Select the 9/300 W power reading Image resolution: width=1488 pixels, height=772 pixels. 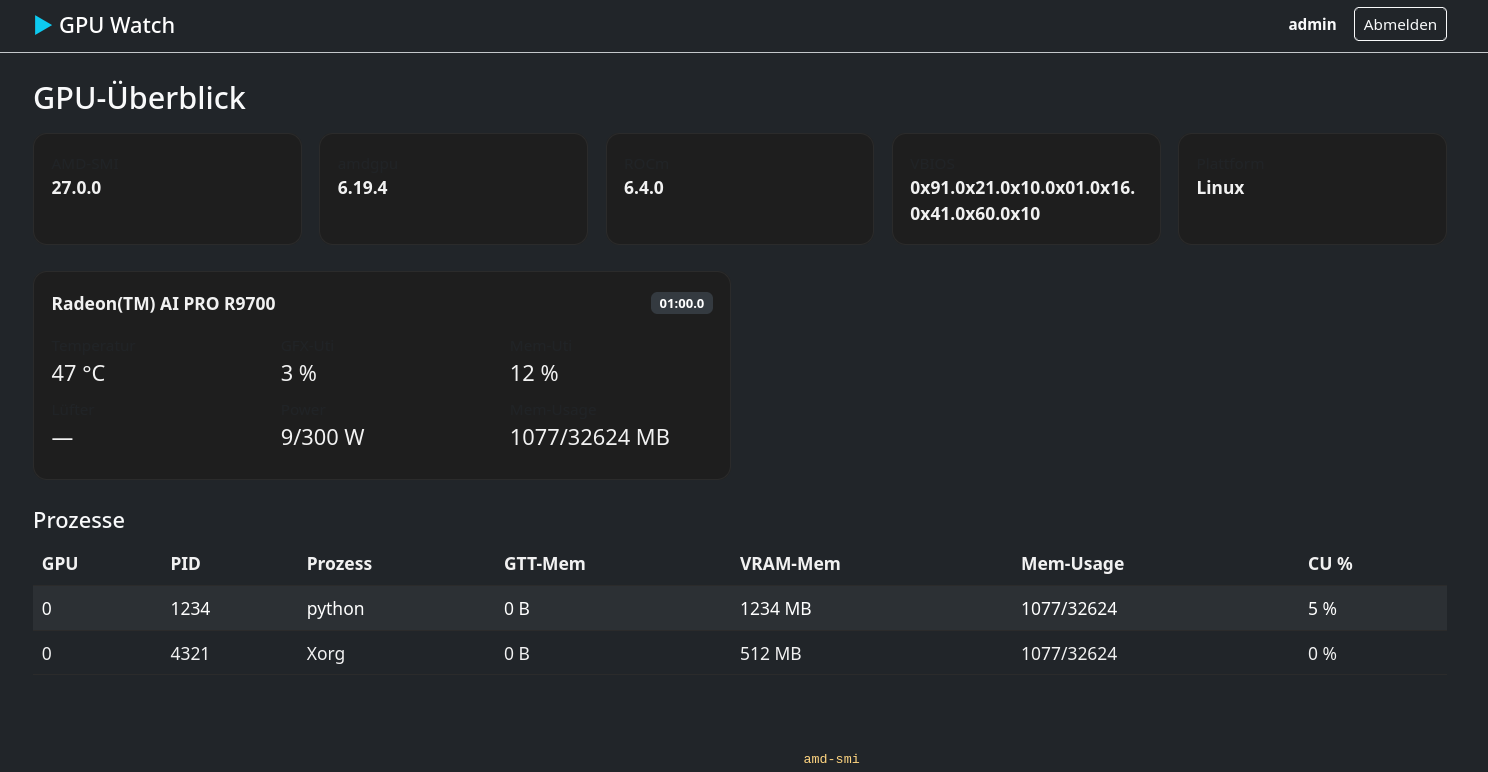(322, 437)
